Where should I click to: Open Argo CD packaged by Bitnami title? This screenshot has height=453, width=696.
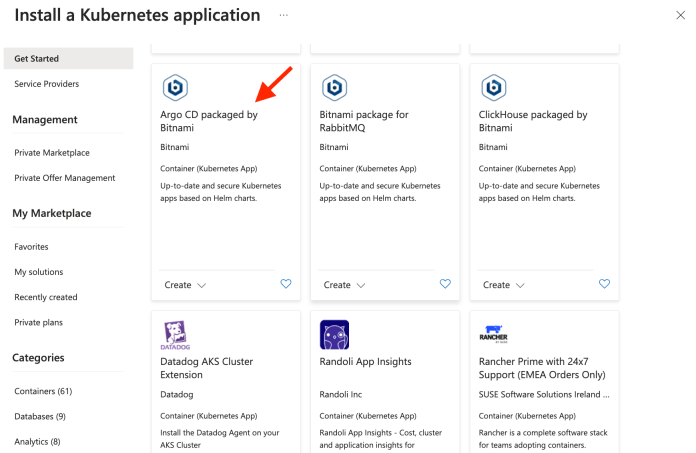pos(209,121)
